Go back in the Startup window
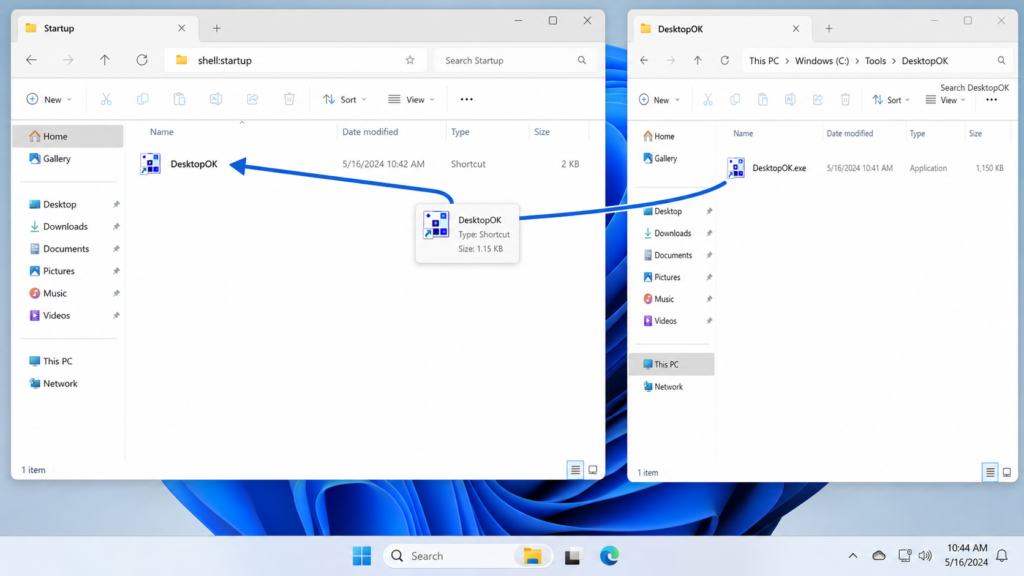The width and height of the screenshot is (1024, 576). tap(31, 60)
